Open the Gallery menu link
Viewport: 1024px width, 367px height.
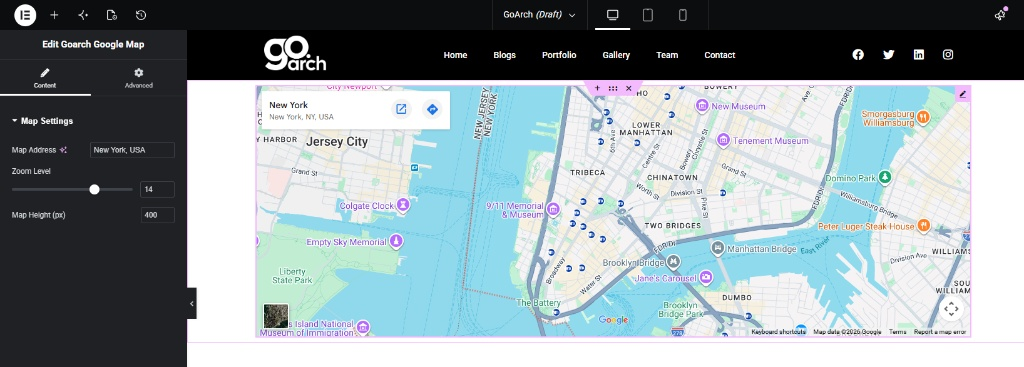pyautogui.click(x=616, y=55)
